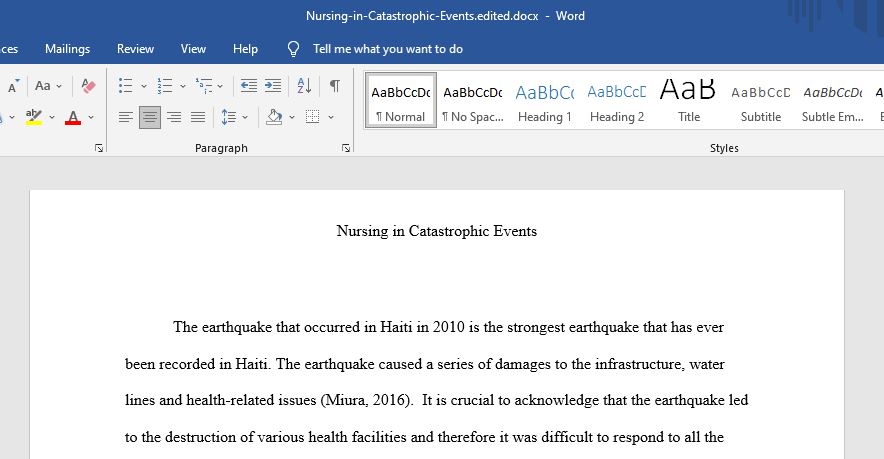Click the Sort A-Z icon
This screenshot has height=459, width=884.
tap(304, 86)
